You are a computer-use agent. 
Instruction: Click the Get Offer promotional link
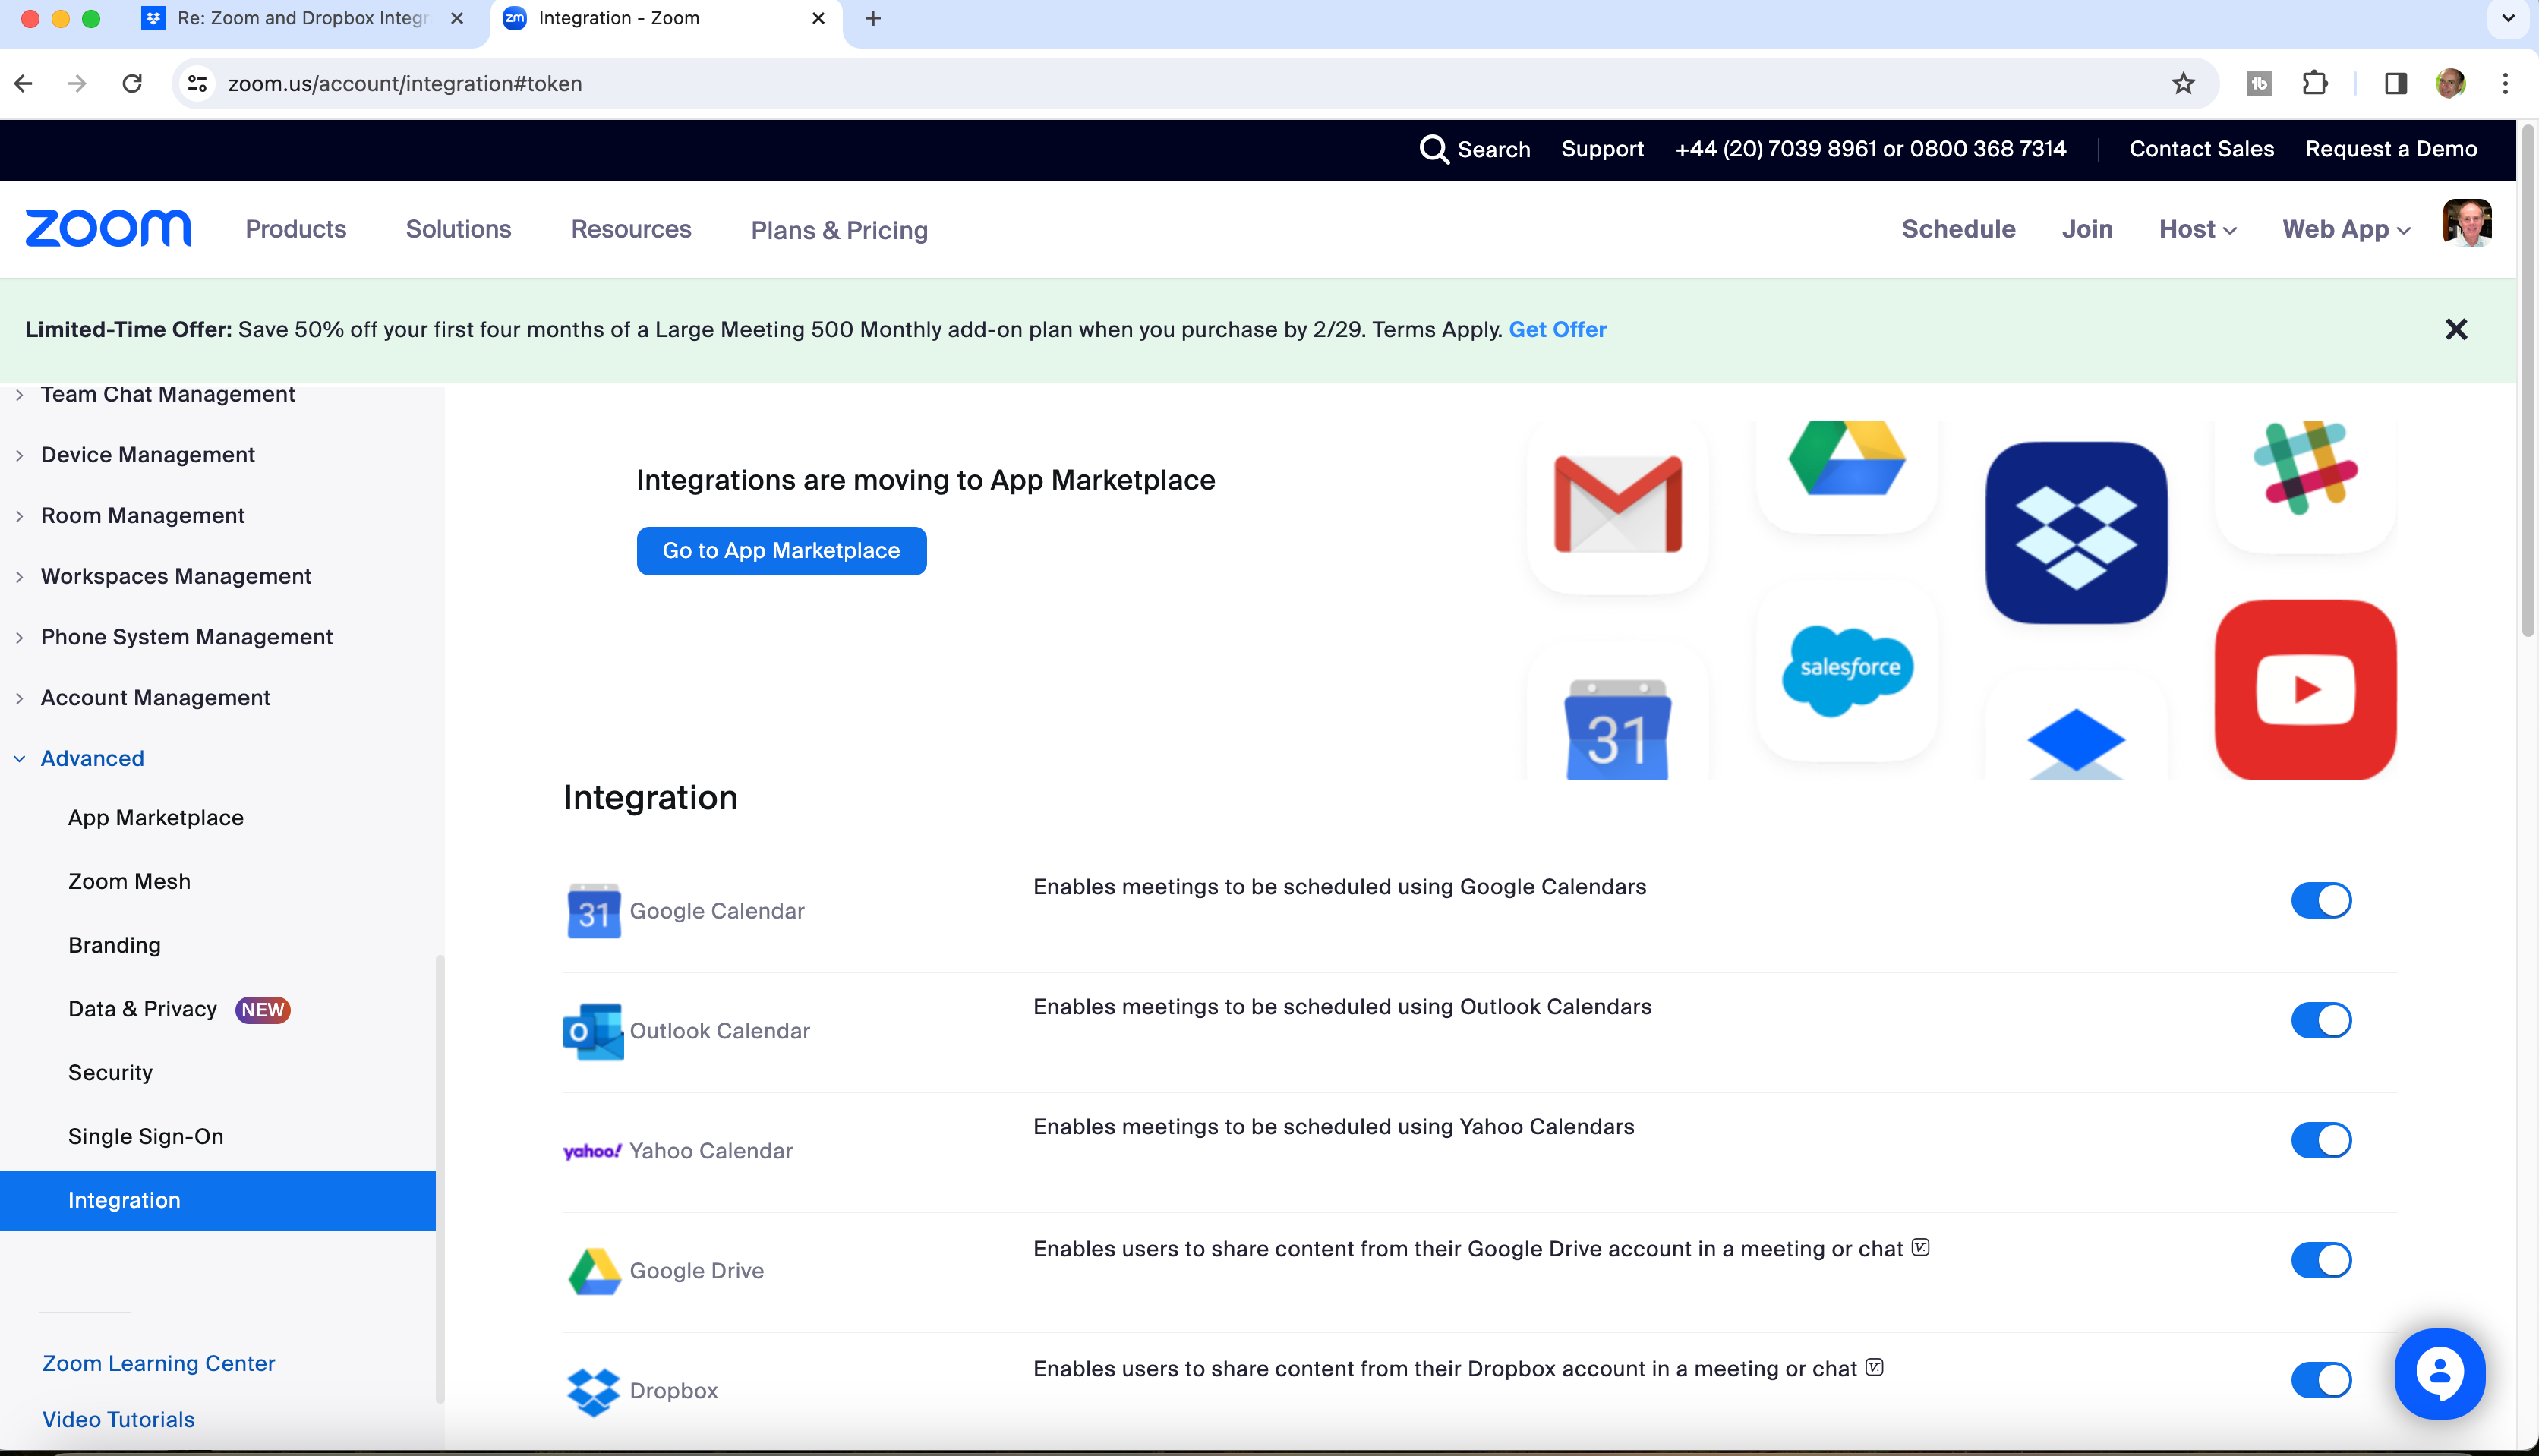tap(1557, 329)
